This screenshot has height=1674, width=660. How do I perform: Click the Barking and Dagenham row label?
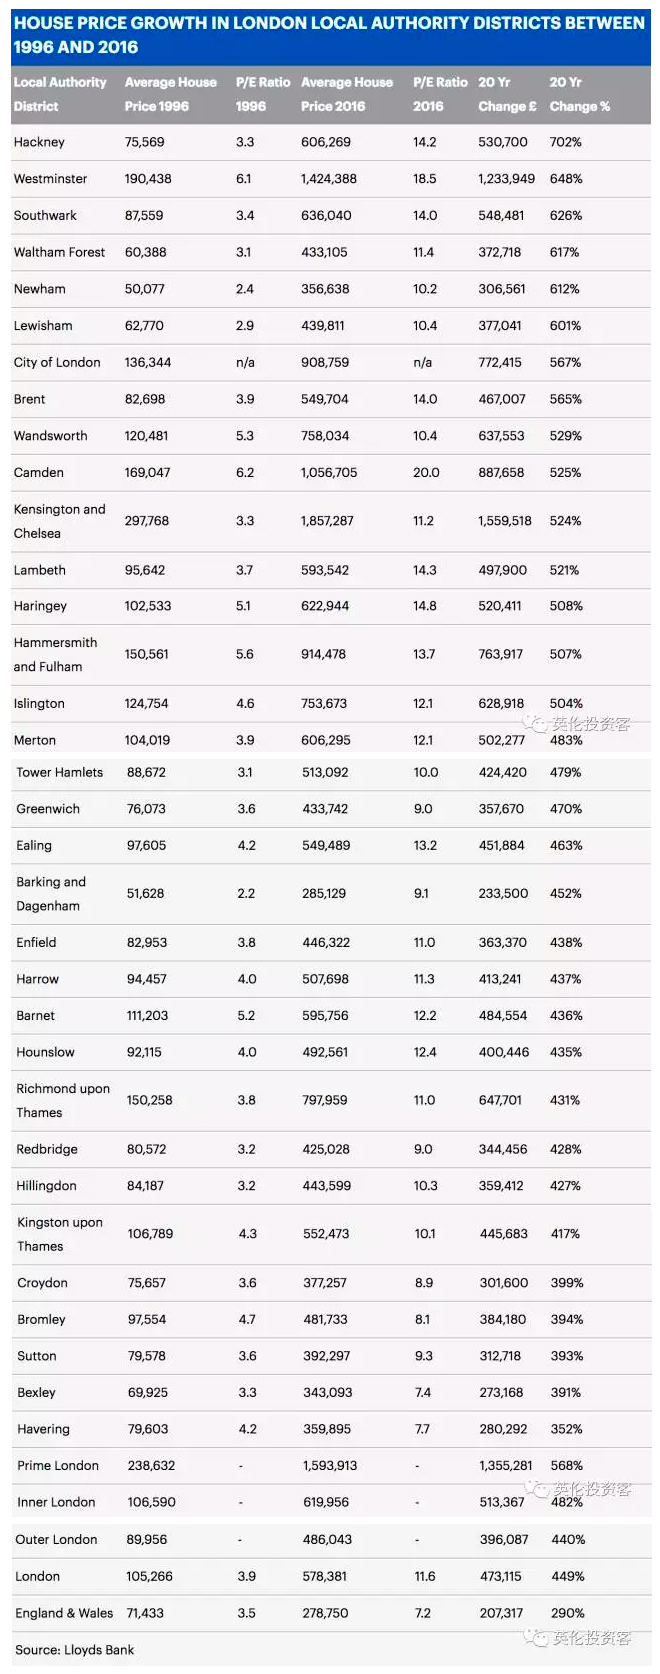[x=51, y=894]
